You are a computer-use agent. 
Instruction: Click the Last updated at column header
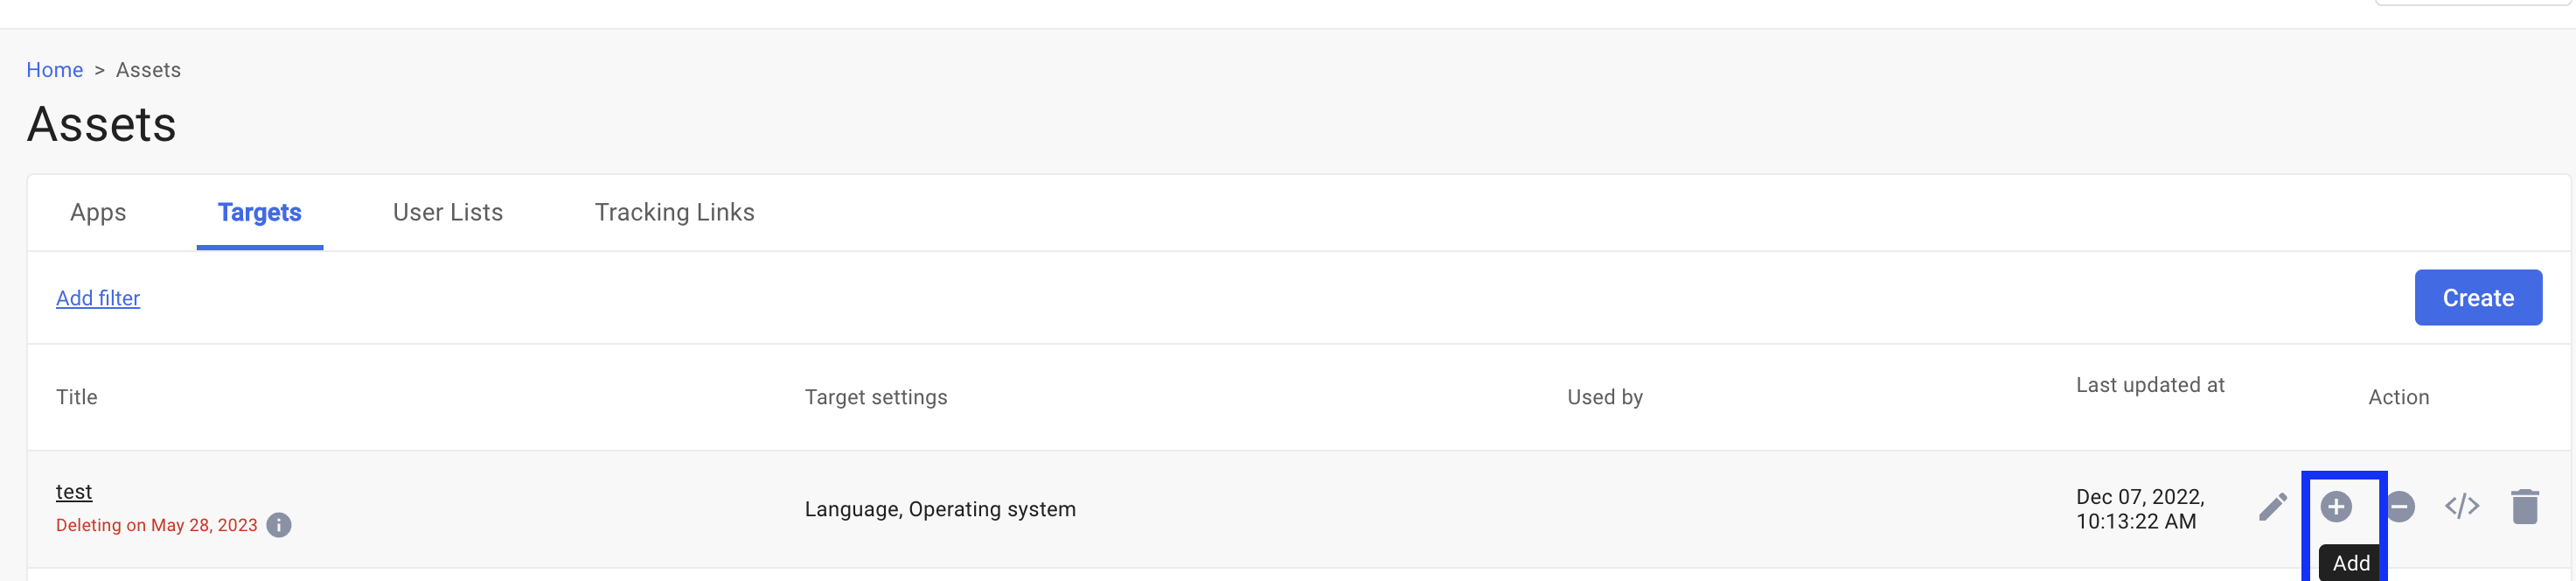click(x=2149, y=385)
